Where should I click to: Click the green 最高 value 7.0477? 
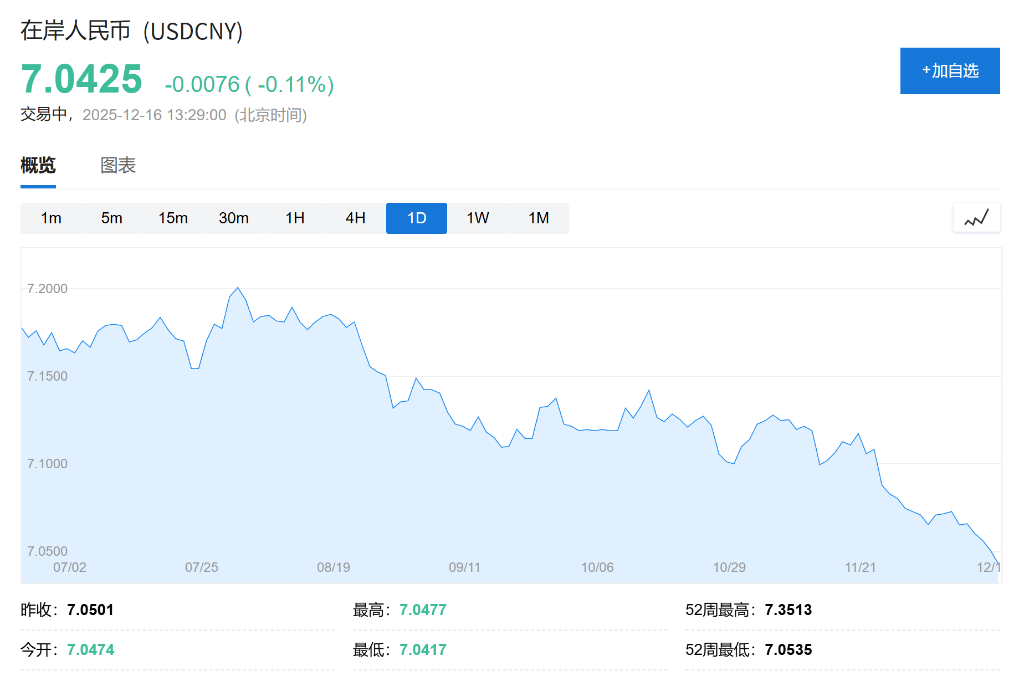[x=421, y=609]
